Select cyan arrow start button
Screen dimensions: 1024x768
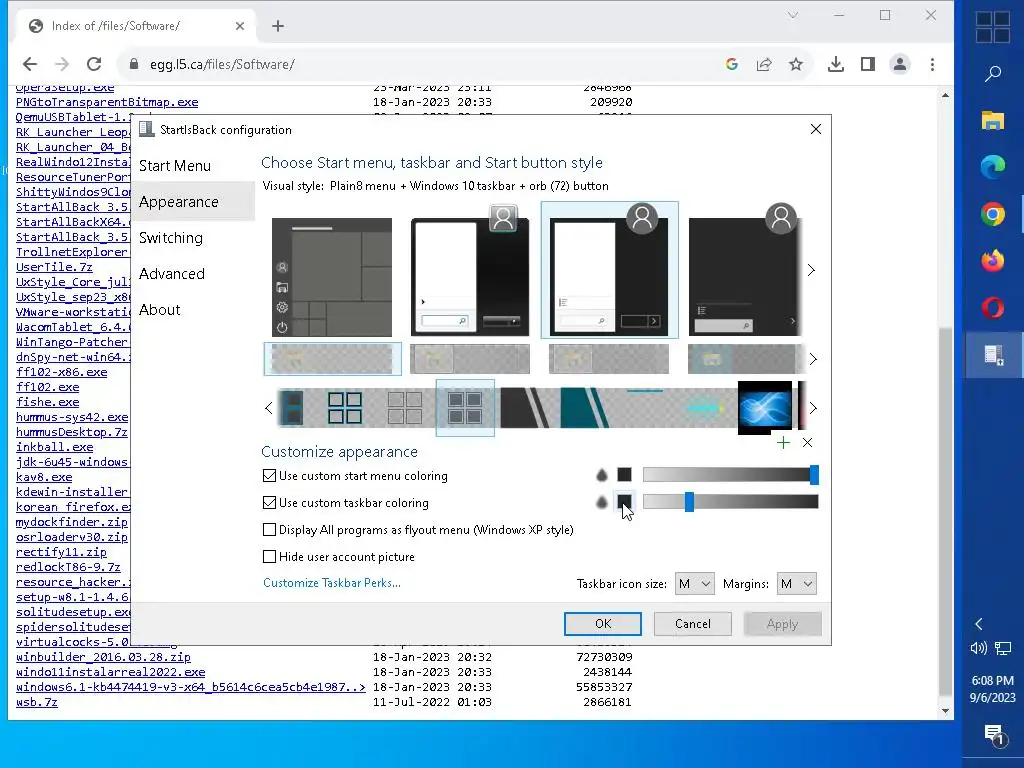point(705,408)
